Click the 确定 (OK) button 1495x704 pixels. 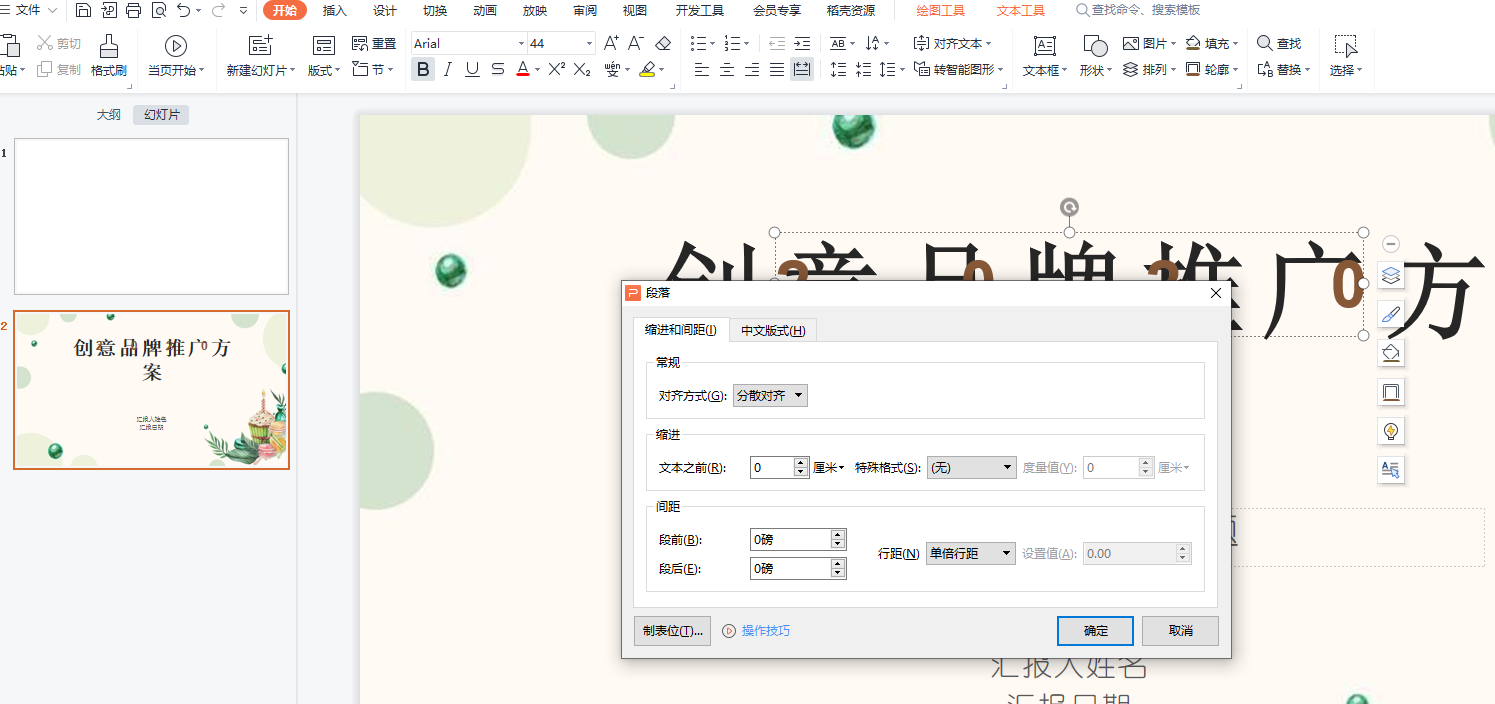point(1095,631)
